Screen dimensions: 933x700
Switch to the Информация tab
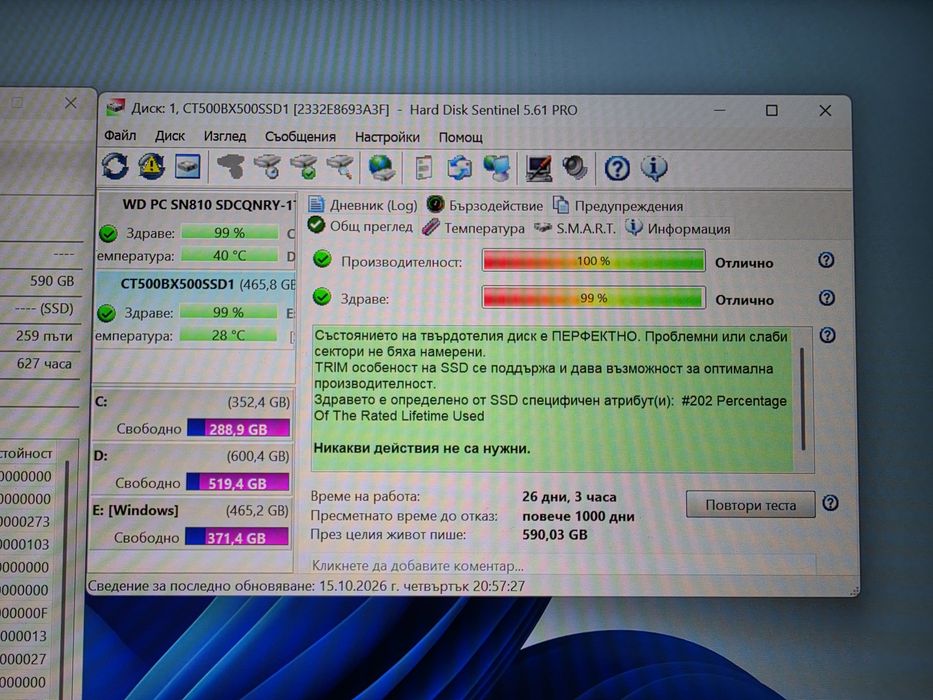[678, 229]
